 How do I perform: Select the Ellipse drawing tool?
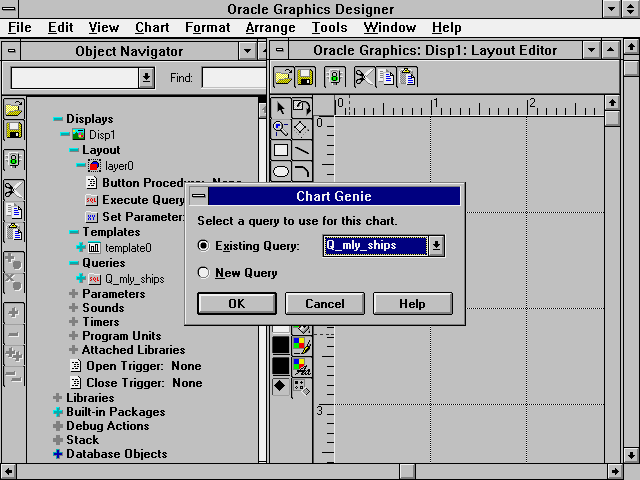[281, 171]
